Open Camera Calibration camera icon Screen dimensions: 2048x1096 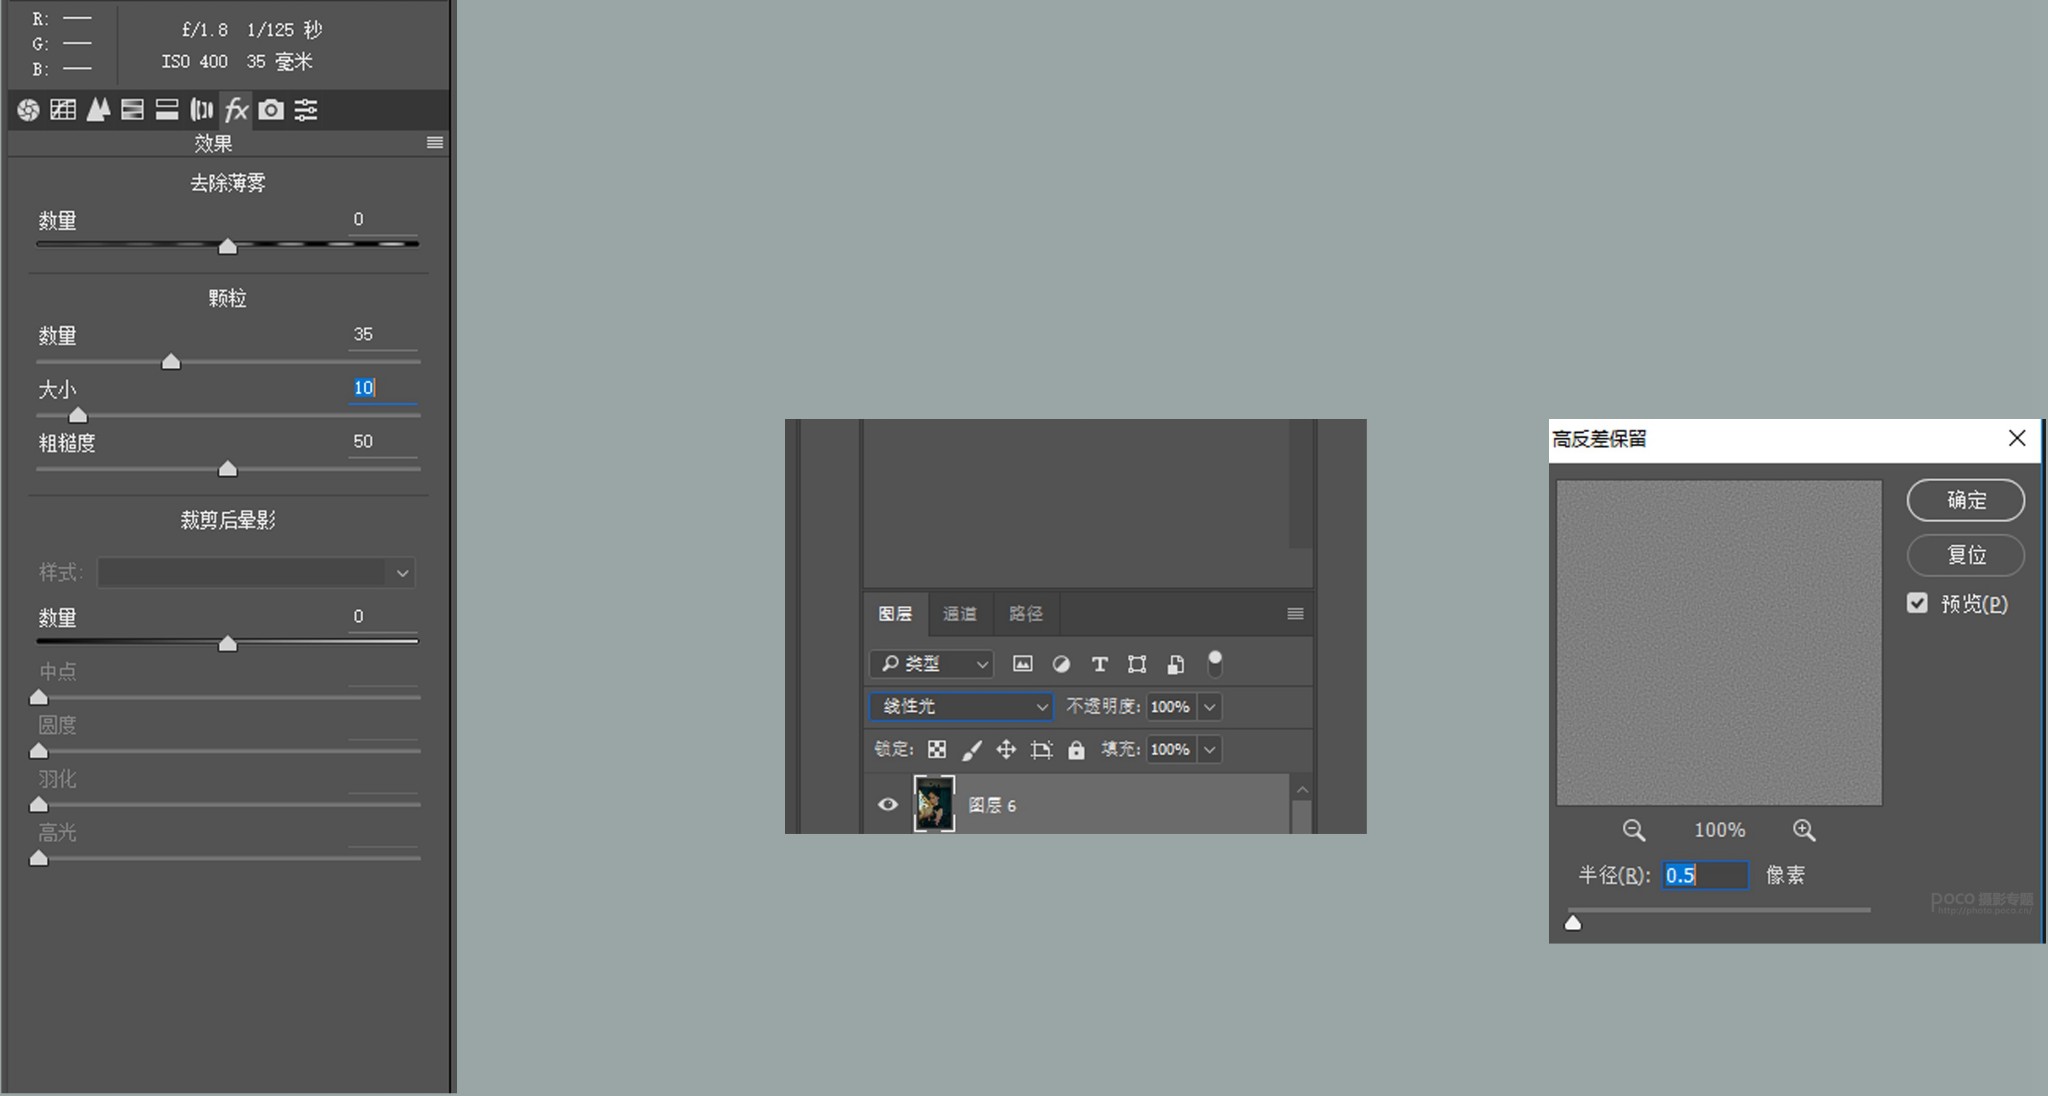271,110
